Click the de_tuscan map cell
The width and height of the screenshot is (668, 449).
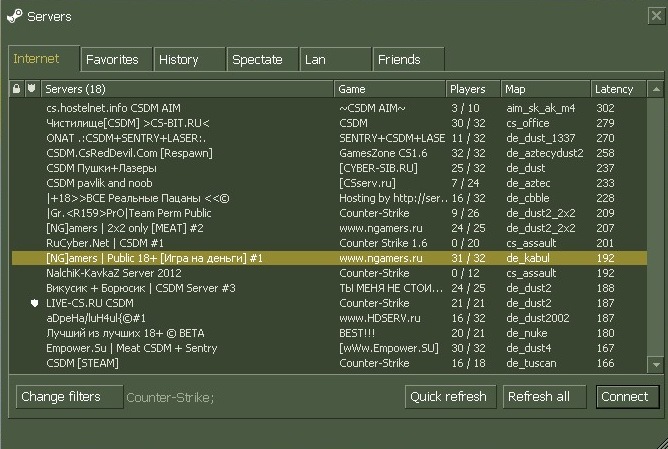(531, 363)
